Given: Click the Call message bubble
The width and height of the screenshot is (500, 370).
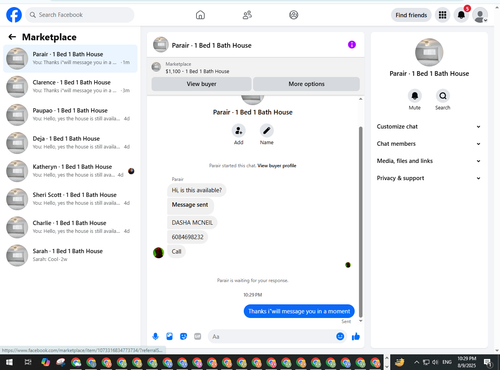Looking at the screenshot, I should (176, 252).
